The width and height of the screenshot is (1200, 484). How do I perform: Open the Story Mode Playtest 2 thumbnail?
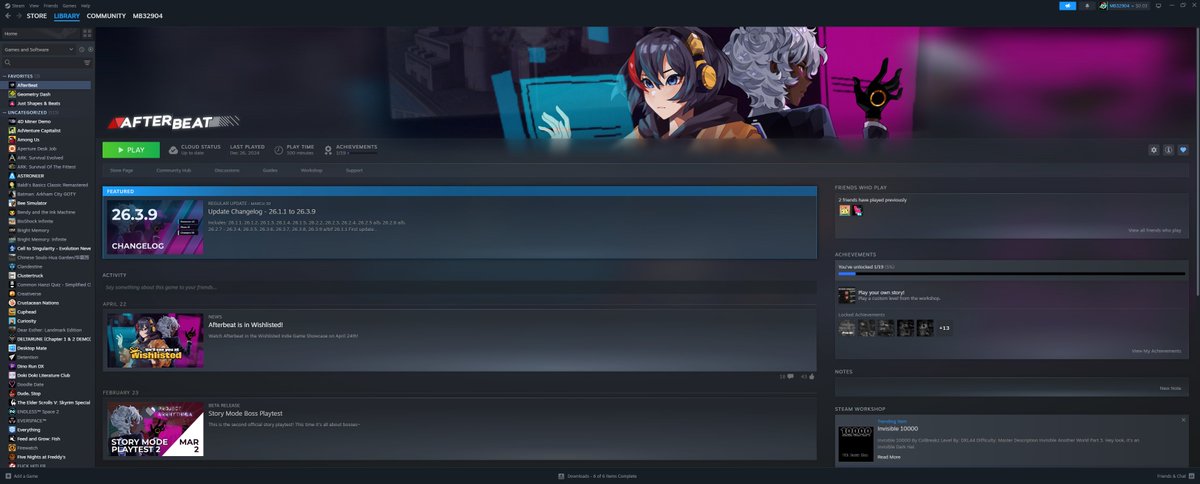point(155,428)
